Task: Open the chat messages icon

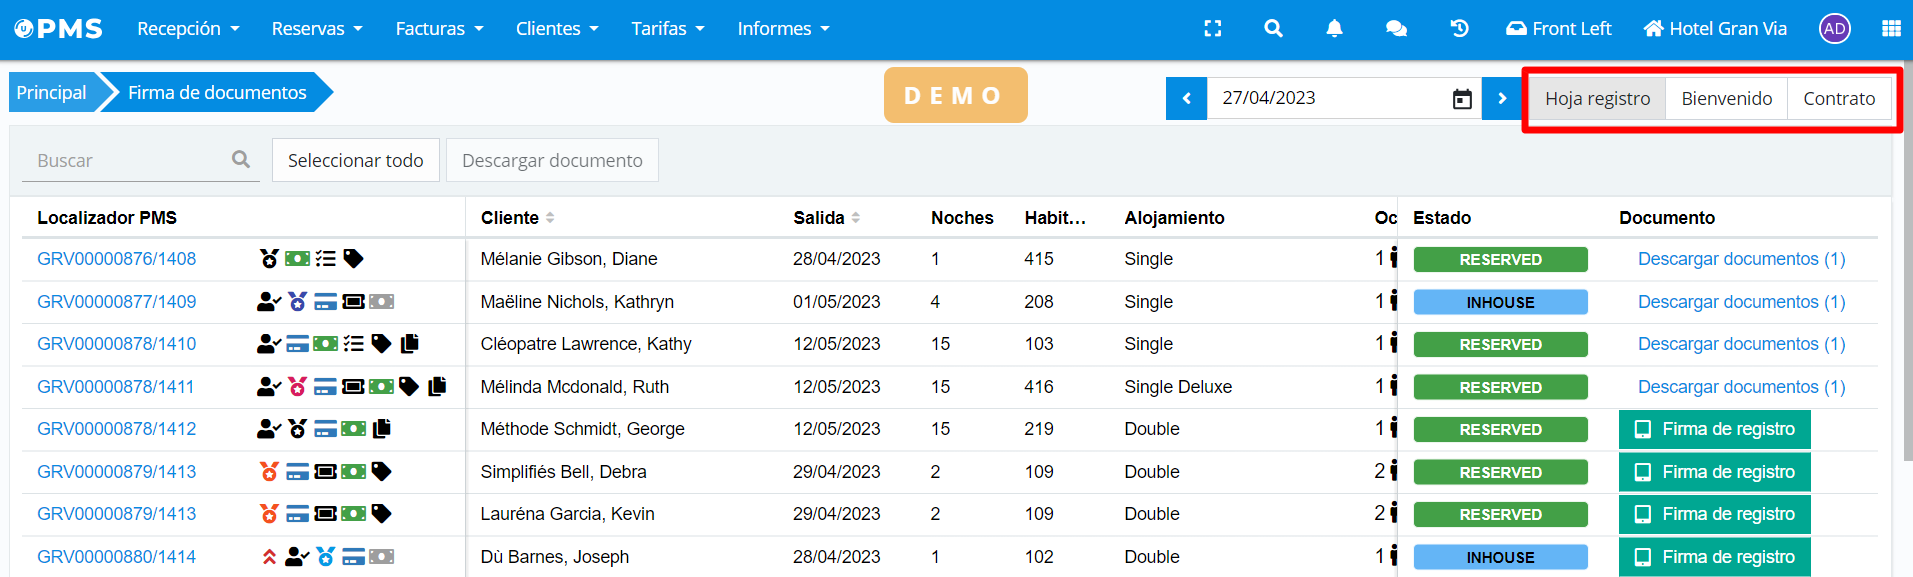Action: pyautogui.click(x=1396, y=29)
